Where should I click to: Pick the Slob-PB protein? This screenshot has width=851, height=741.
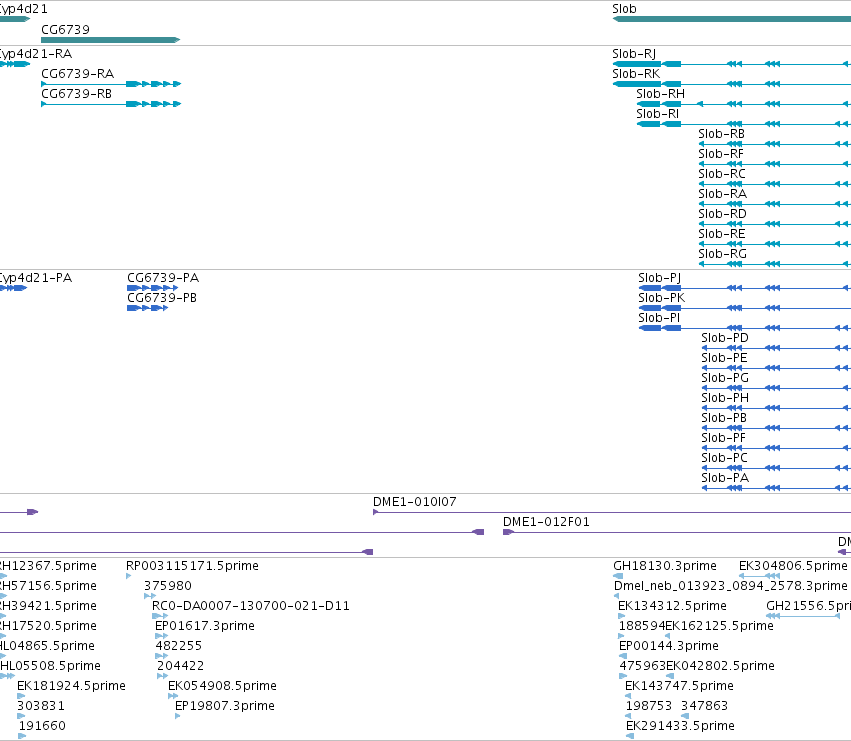[x=776, y=428]
